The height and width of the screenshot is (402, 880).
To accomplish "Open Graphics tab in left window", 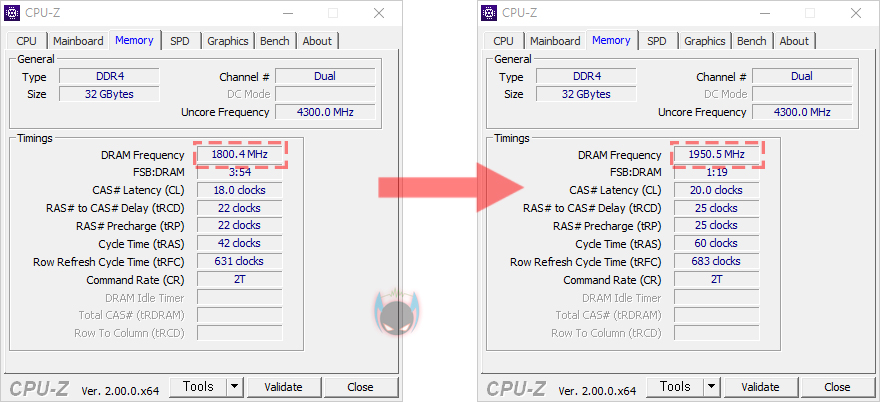I will 227,41.
